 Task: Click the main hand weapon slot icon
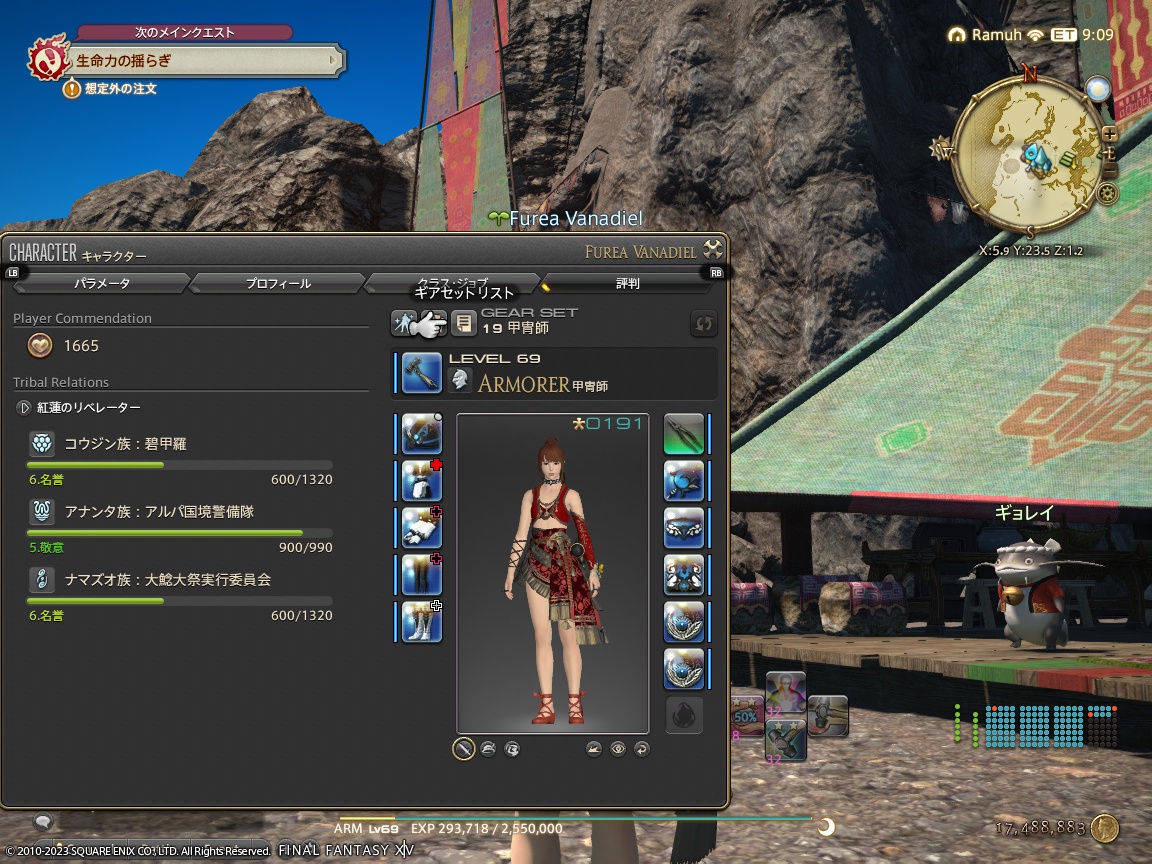[x=420, y=434]
